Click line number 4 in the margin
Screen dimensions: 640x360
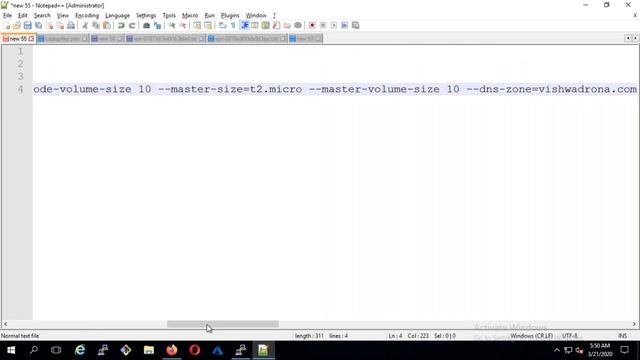pos(20,89)
